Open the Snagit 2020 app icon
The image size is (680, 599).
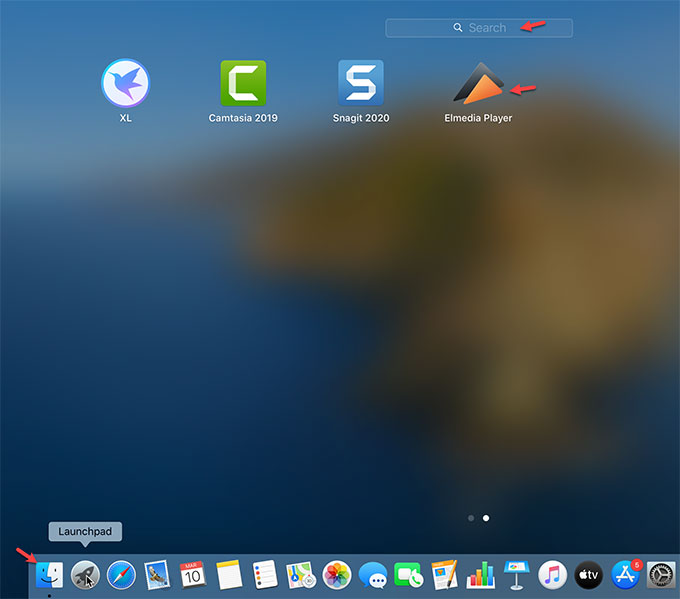tap(361, 83)
